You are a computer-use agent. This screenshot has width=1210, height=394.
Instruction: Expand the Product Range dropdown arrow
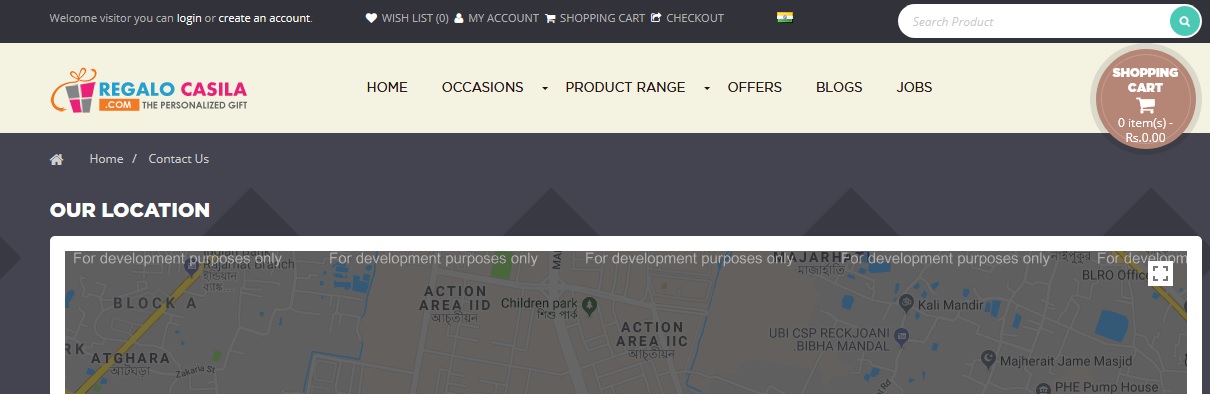point(707,88)
